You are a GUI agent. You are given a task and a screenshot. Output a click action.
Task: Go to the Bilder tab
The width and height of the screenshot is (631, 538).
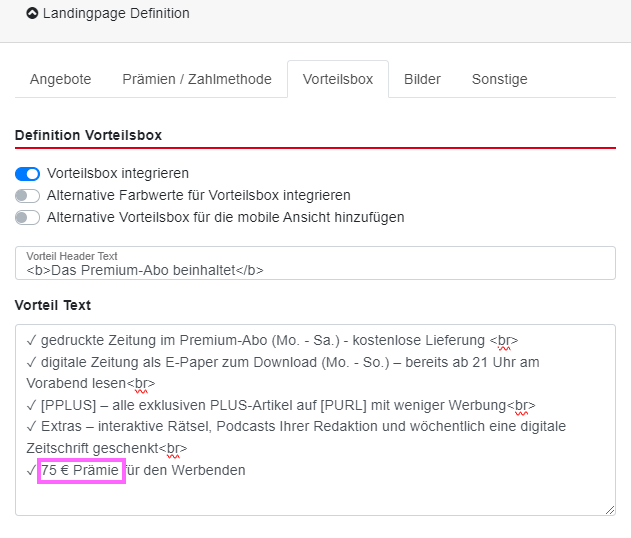(422, 79)
